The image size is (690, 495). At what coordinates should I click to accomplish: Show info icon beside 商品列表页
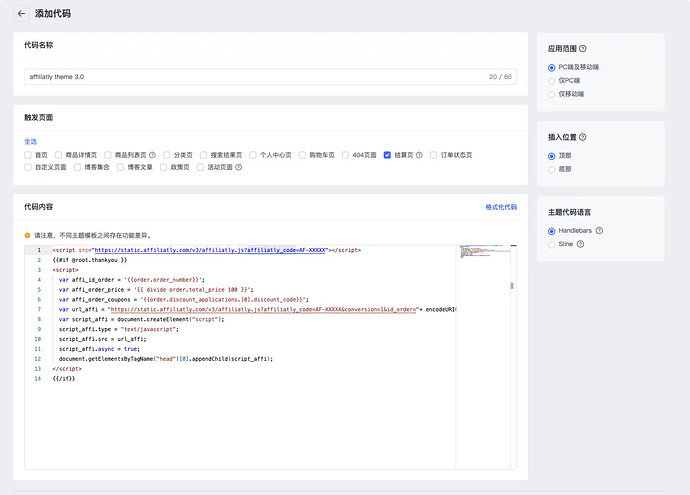pos(152,155)
